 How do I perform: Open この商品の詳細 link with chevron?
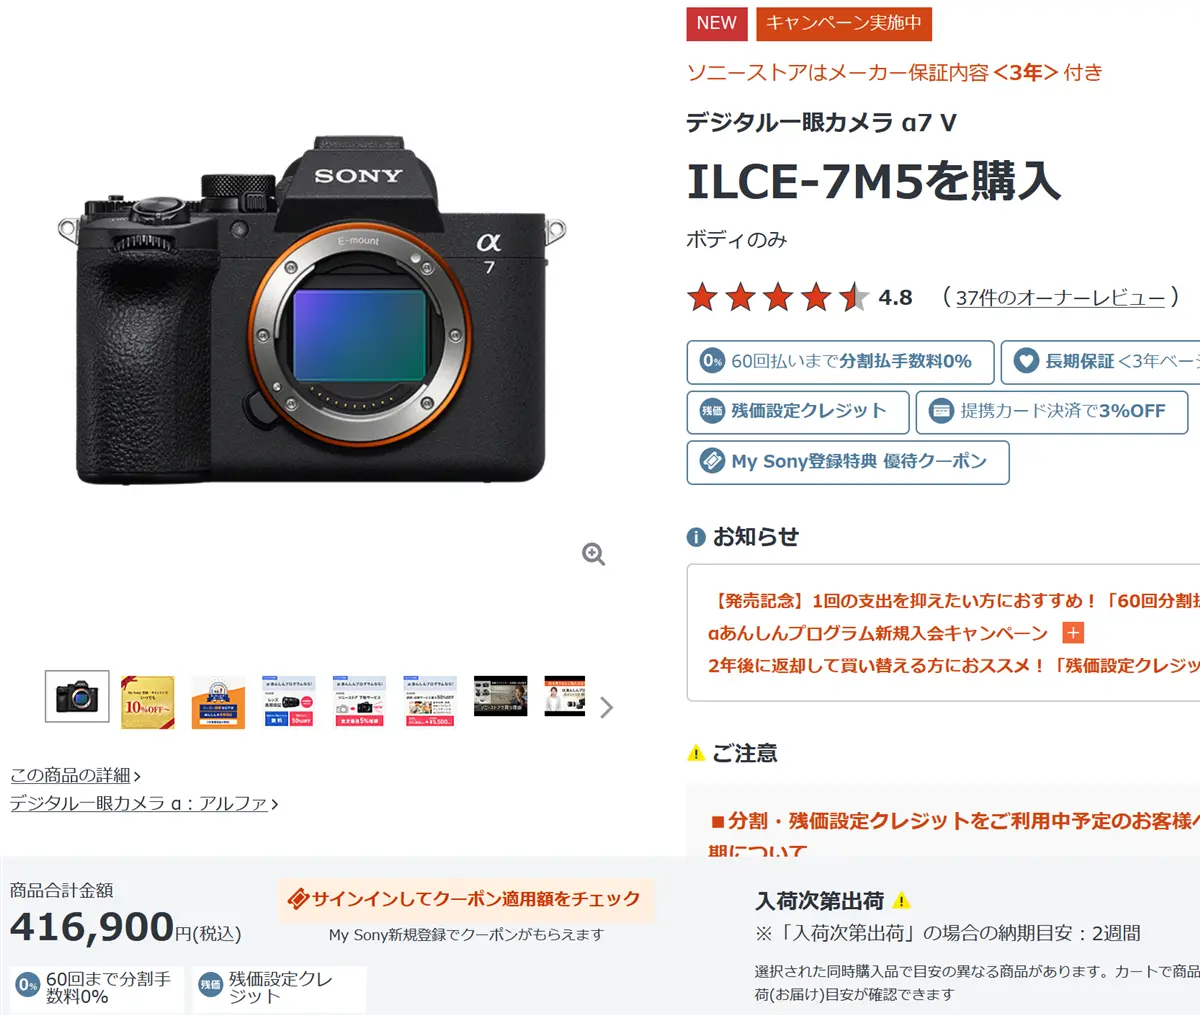(x=76, y=775)
